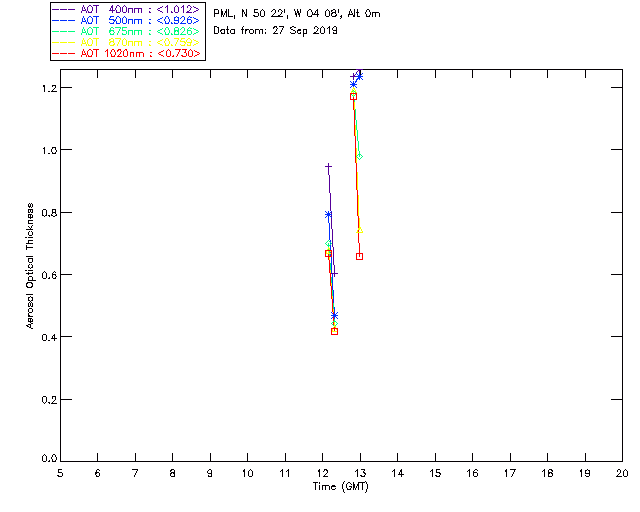Click the x-axis tick label 6
Viewport: 640px width, 512px height.
point(98,473)
